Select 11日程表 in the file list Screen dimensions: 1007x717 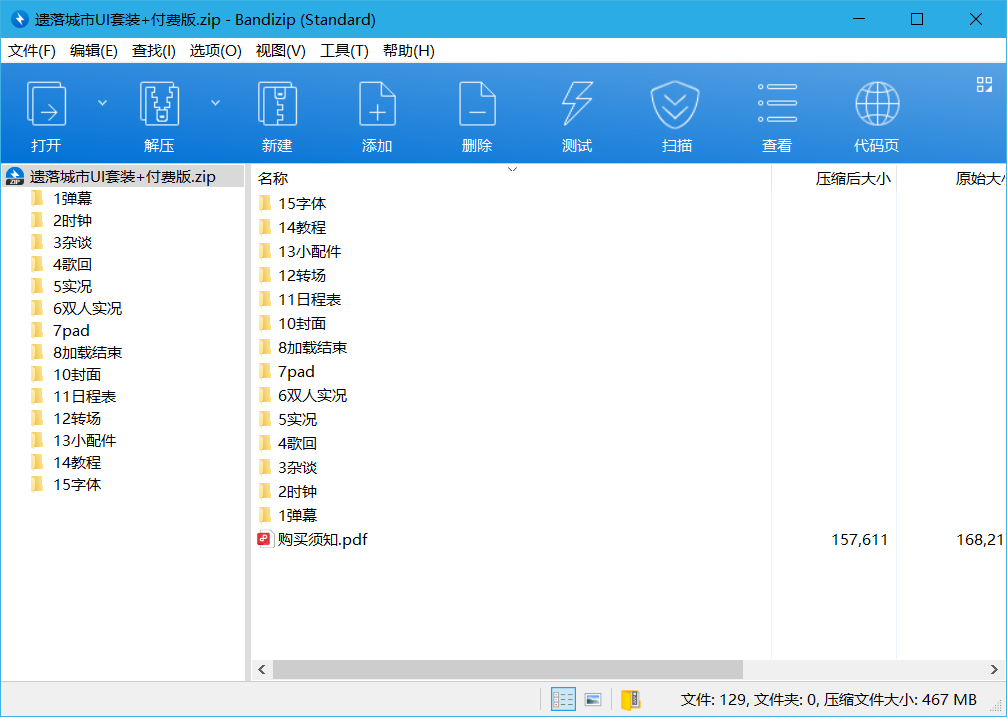point(310,299)
